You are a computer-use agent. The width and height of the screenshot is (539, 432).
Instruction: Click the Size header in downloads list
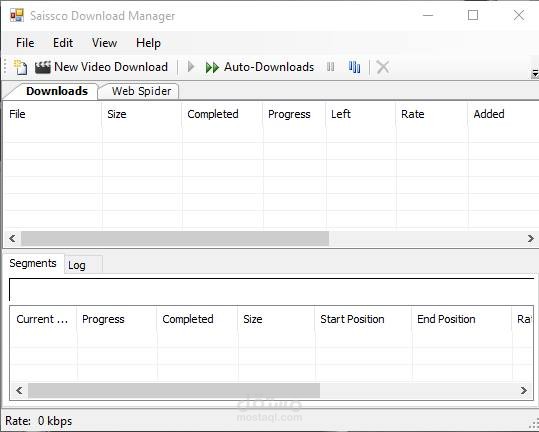pos(141,114)
